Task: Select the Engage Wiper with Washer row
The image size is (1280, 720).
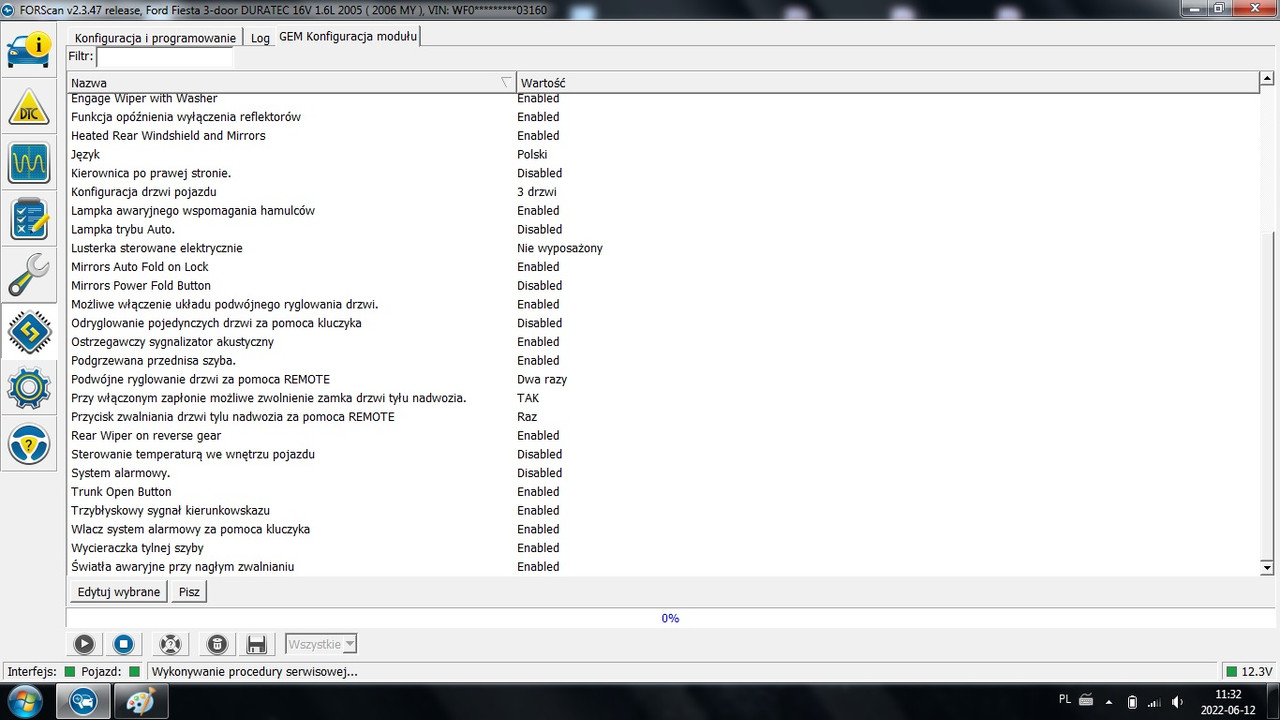Action: click(663, 98)
